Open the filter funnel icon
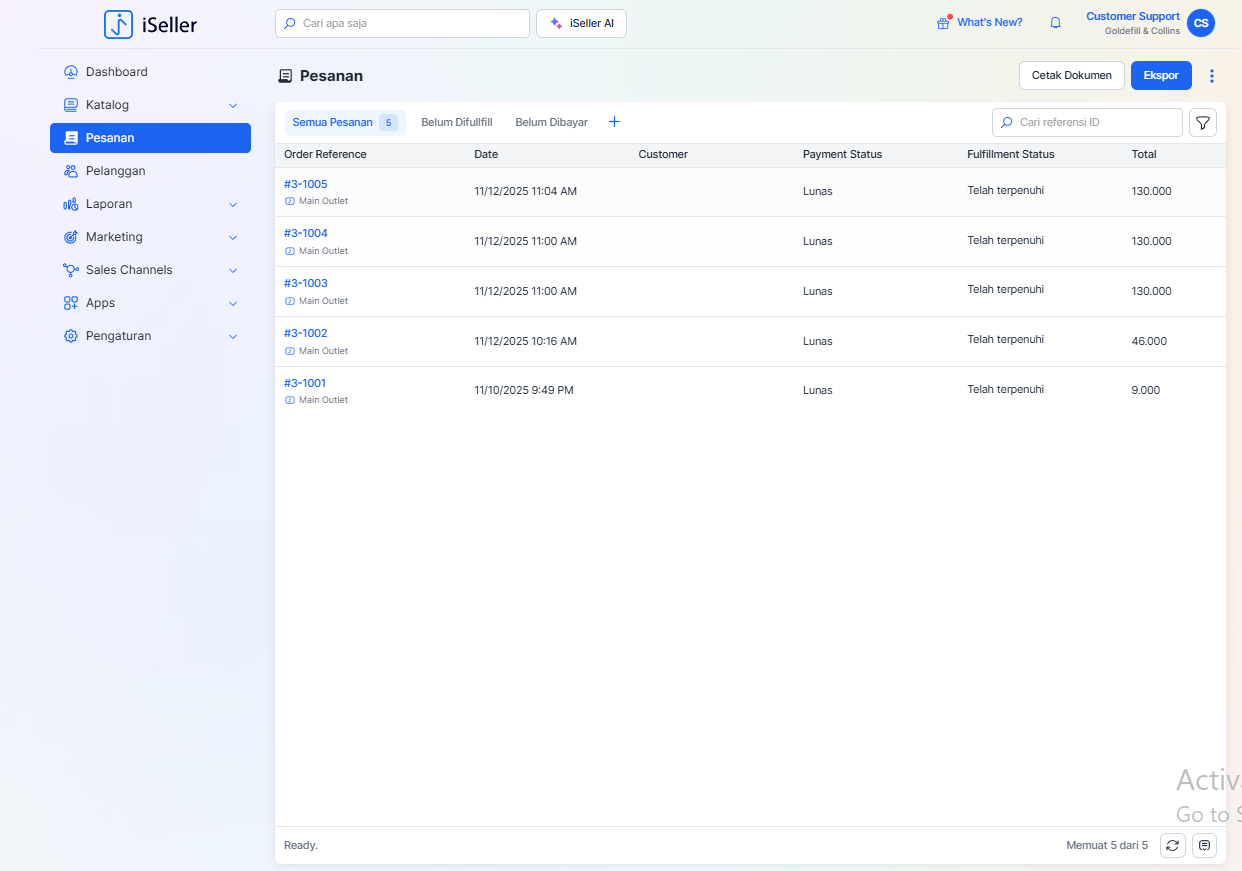This screenshot has width=1242, height=871. [x=1203, y=123]
